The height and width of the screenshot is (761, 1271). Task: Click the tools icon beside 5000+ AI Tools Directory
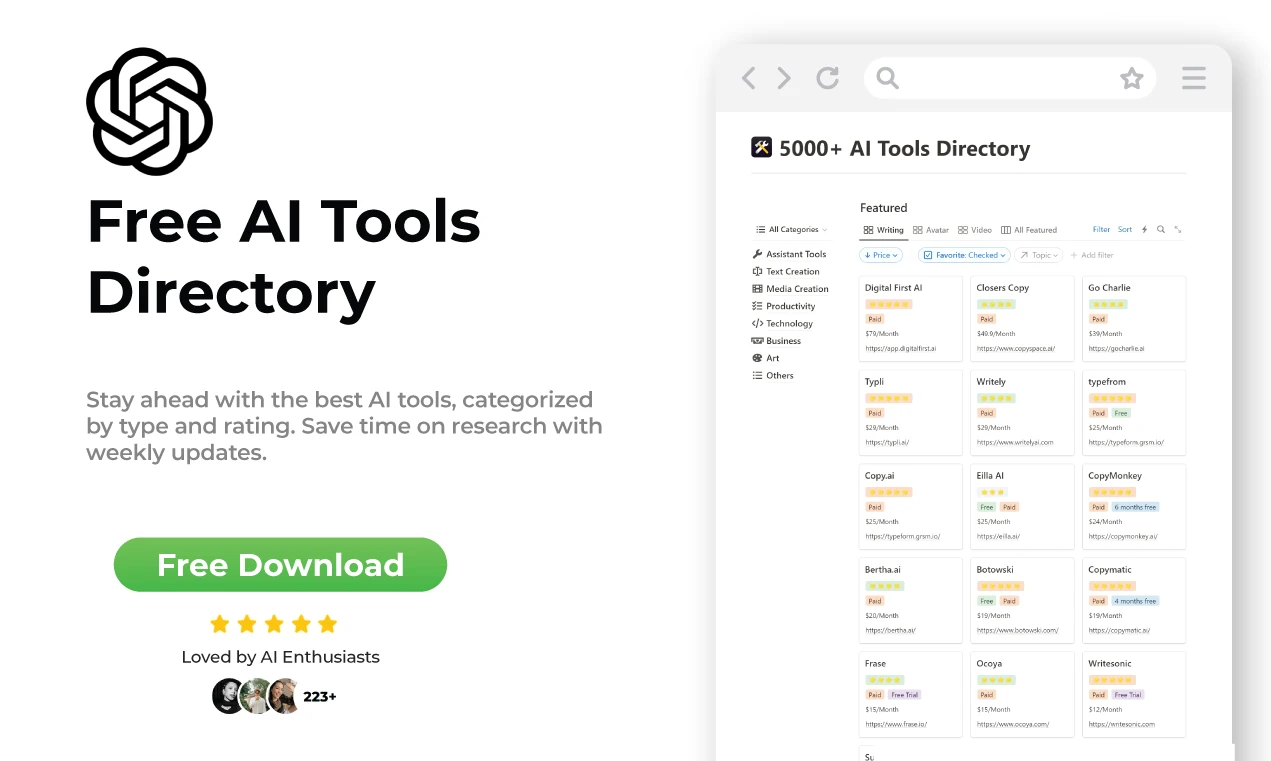pos(762,148)
